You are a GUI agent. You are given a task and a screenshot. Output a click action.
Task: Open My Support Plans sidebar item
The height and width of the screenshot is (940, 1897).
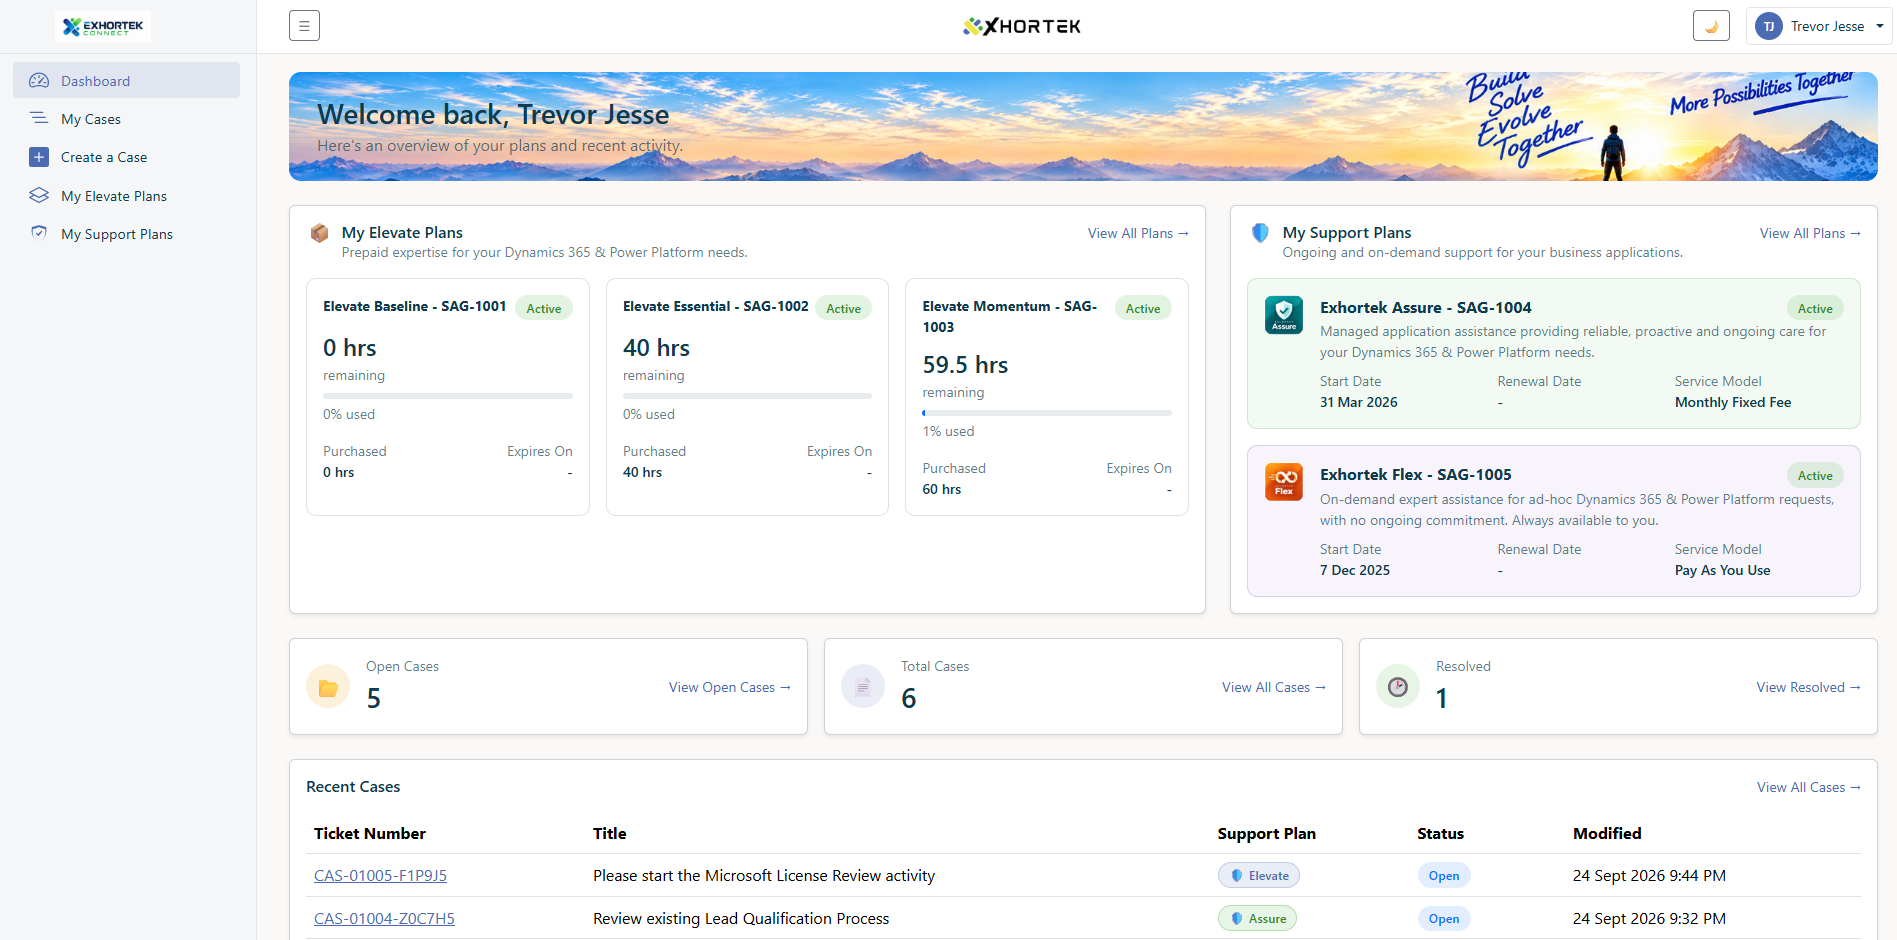tap(126, 234)
